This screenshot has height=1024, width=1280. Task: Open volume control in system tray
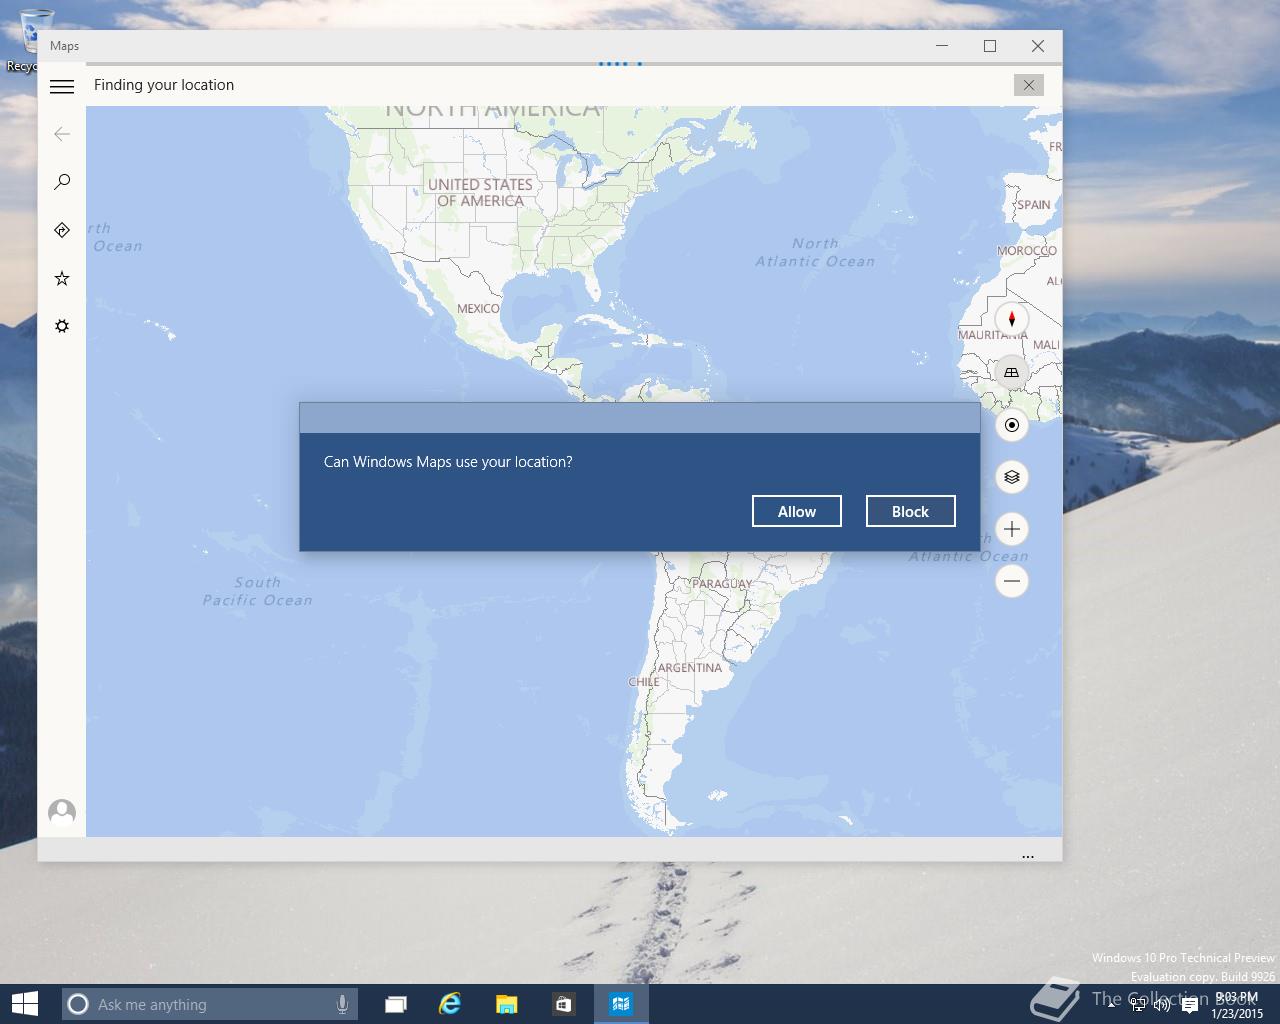point(1162,1005)
